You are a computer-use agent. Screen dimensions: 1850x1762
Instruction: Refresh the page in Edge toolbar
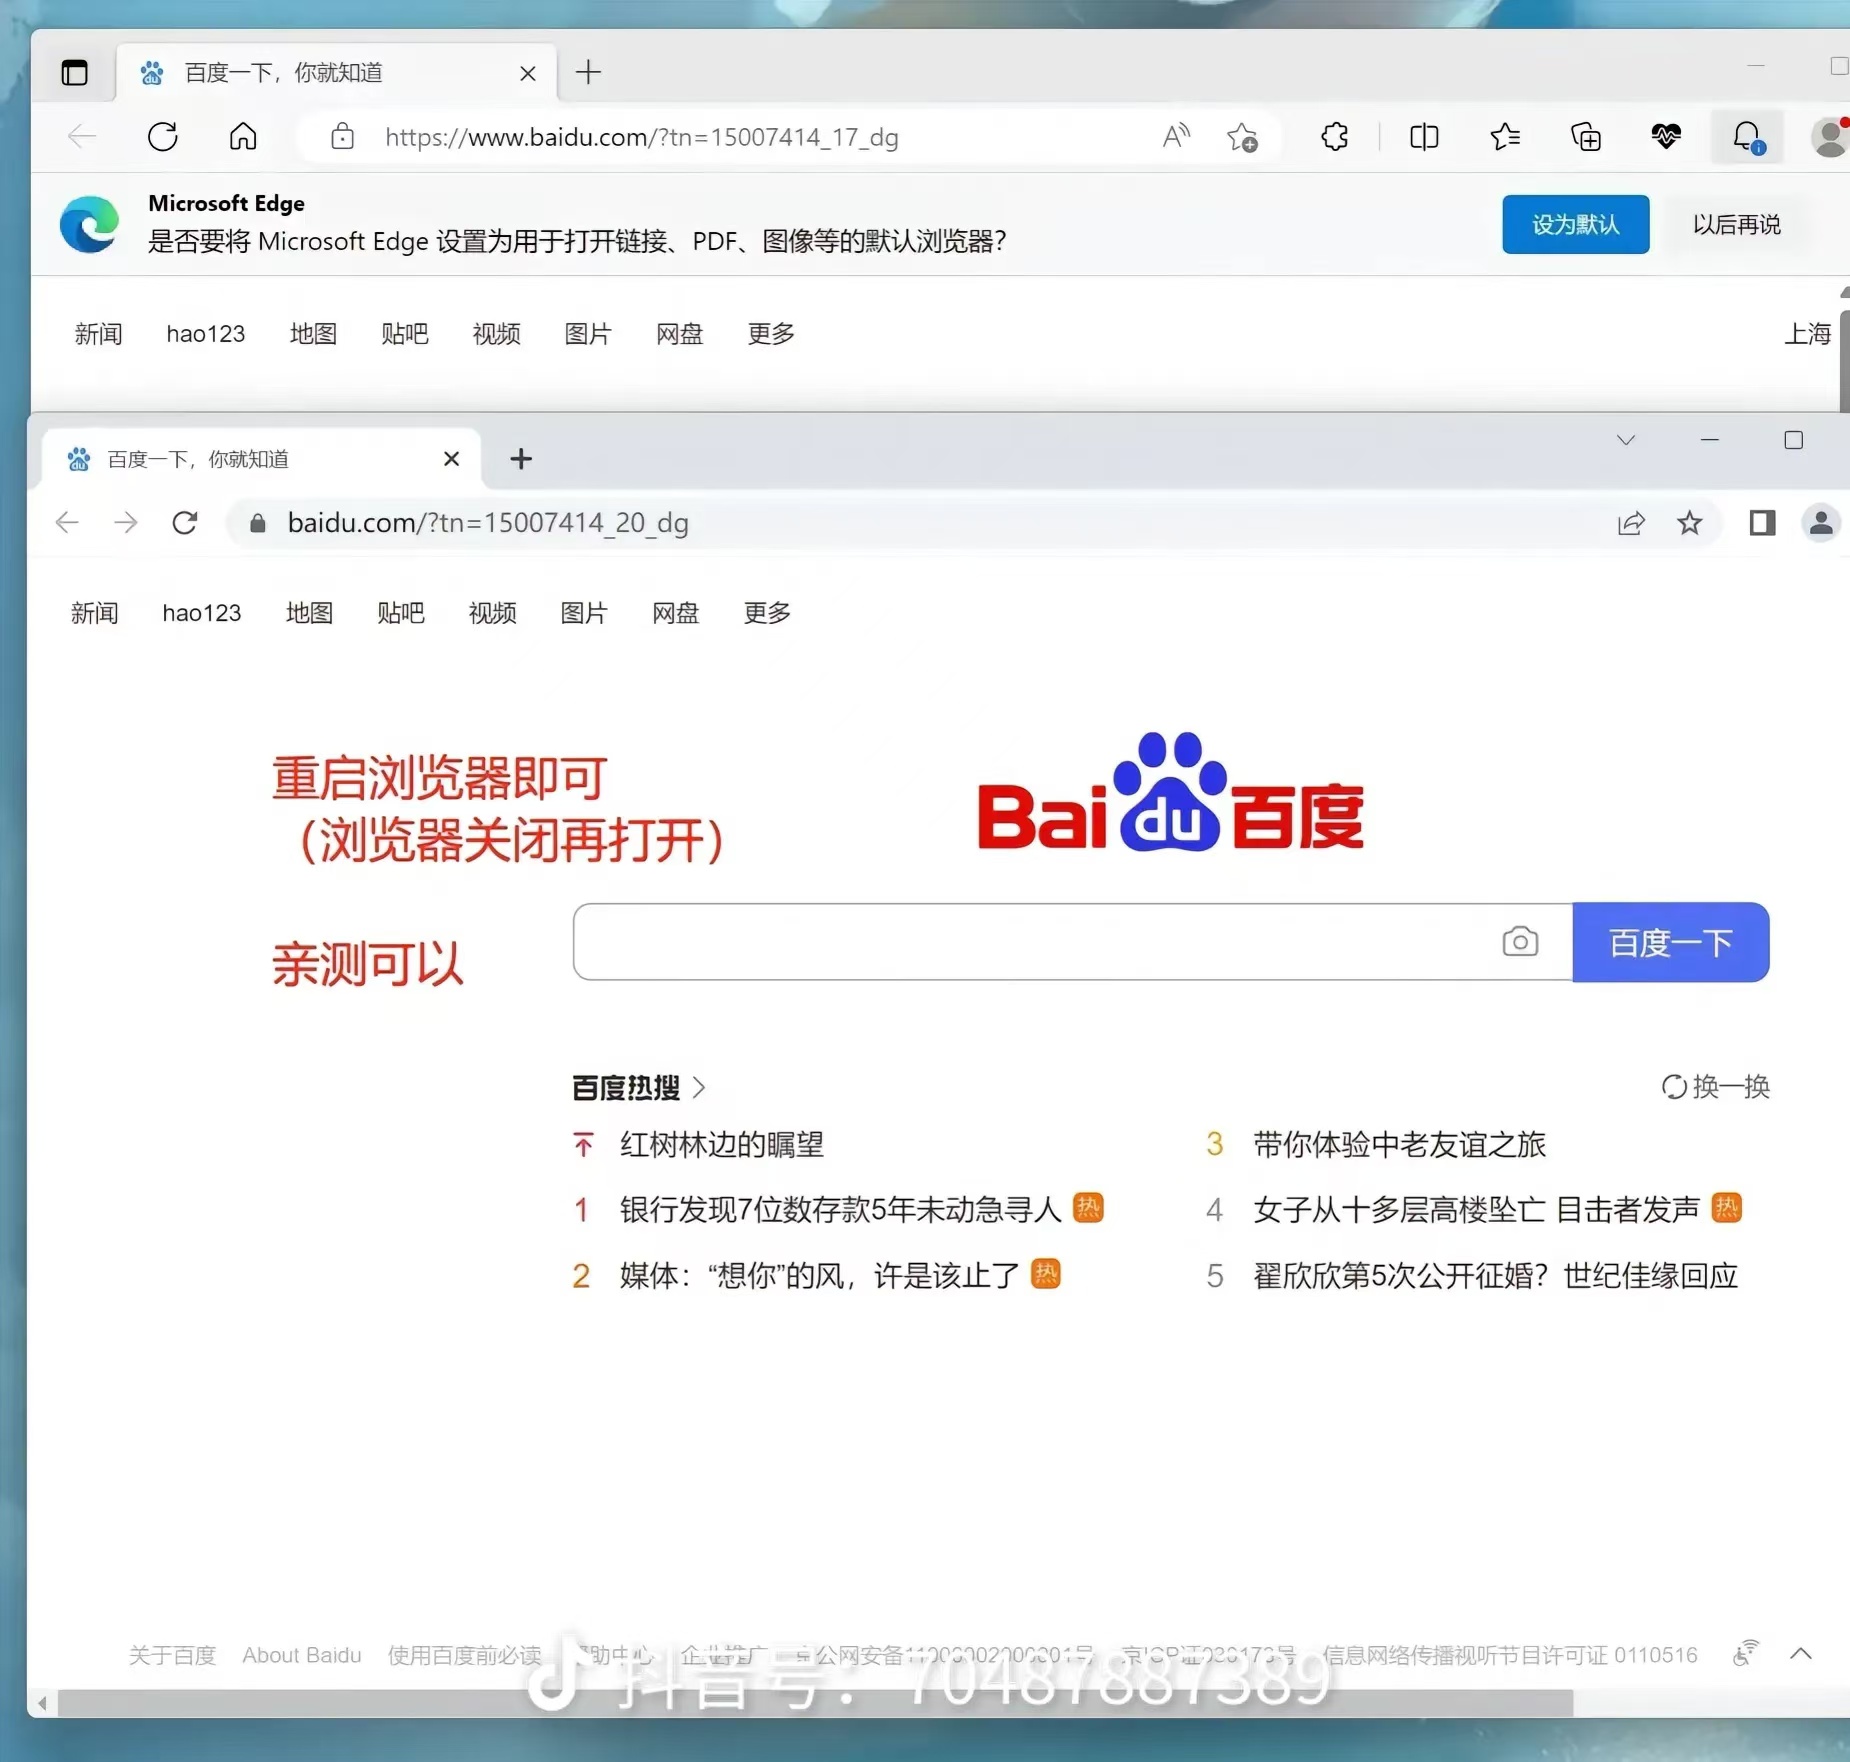coord(163,136)
